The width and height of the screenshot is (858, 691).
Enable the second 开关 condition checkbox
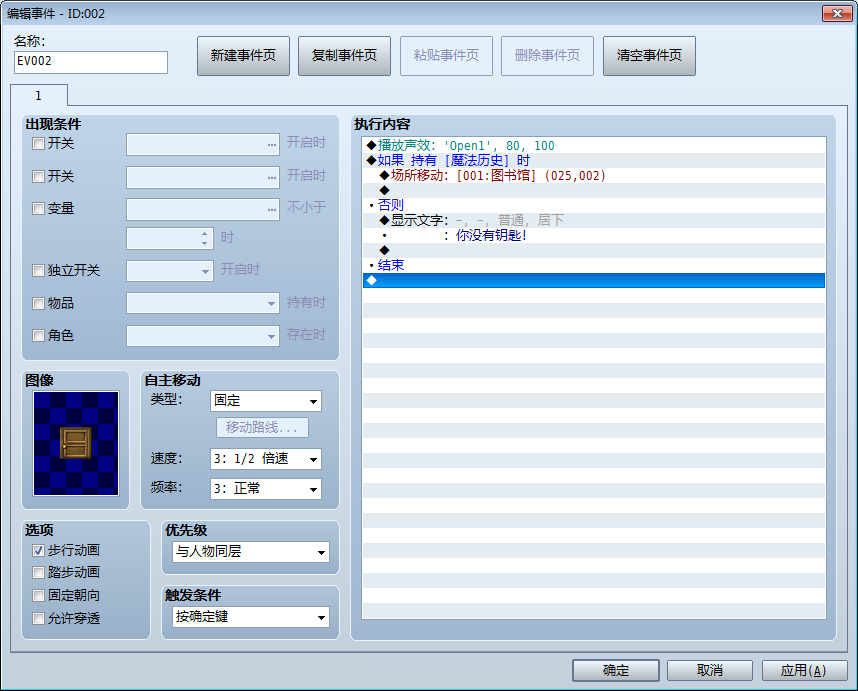(38, 176)
